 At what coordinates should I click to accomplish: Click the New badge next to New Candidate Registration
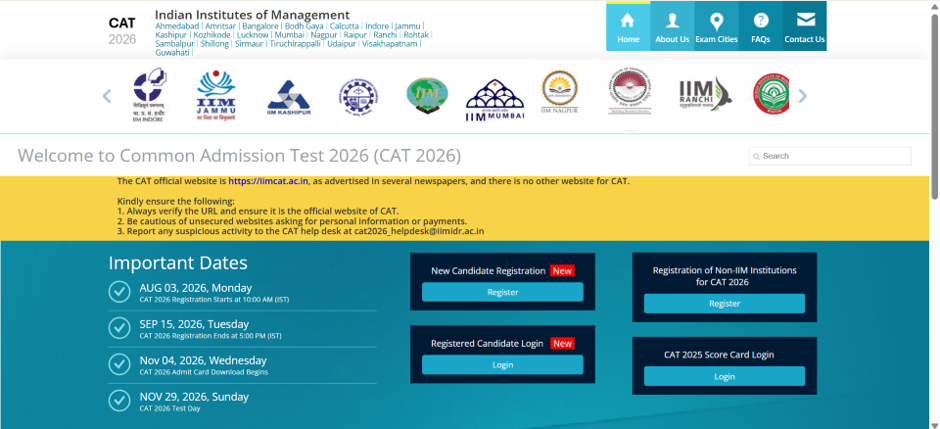coord(562,271)
